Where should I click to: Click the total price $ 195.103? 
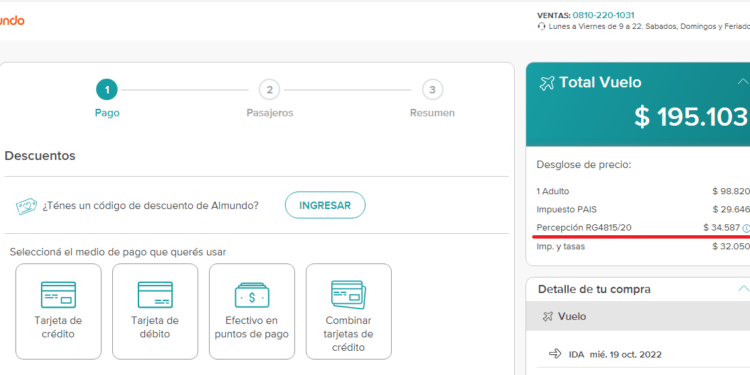[691, 116]
